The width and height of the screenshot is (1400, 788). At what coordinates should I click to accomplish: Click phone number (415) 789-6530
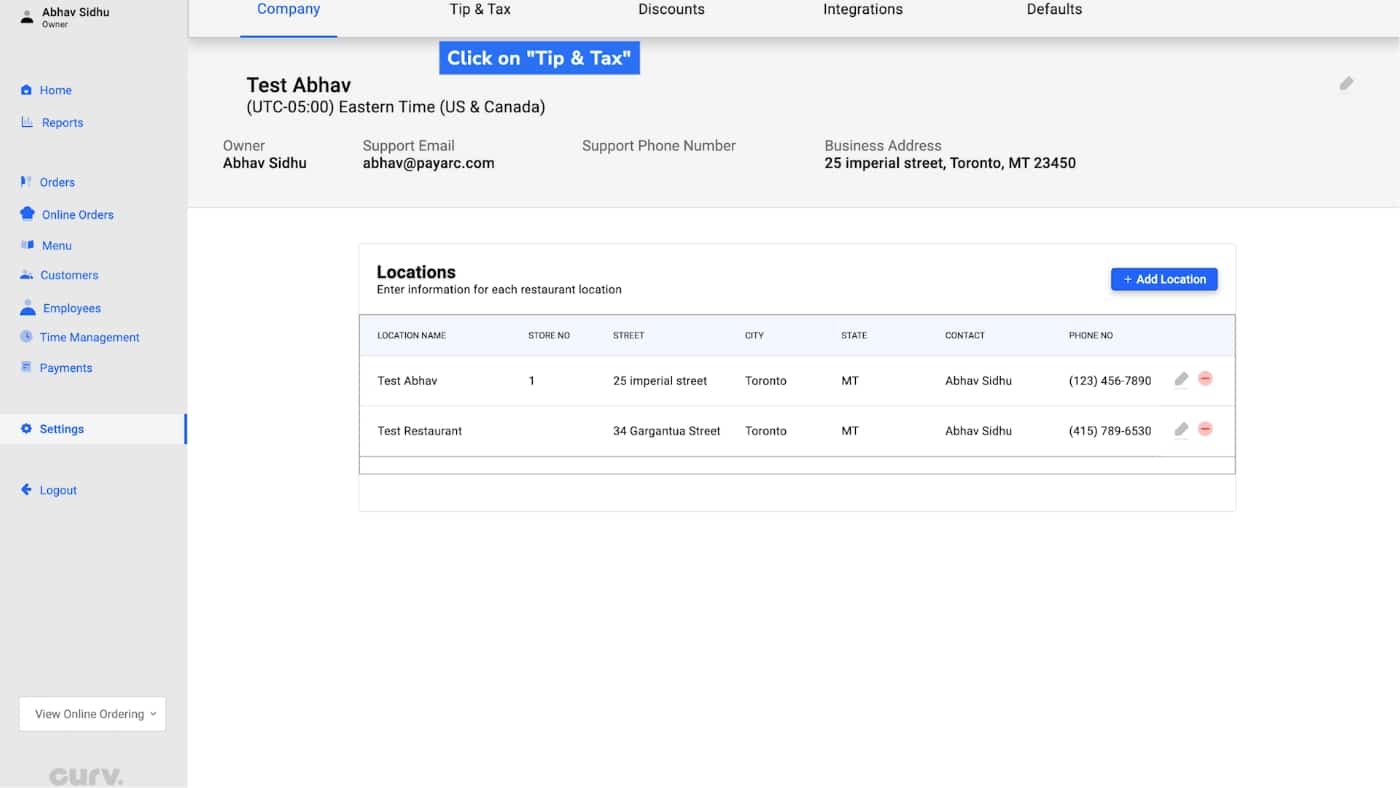[1110, 431]
